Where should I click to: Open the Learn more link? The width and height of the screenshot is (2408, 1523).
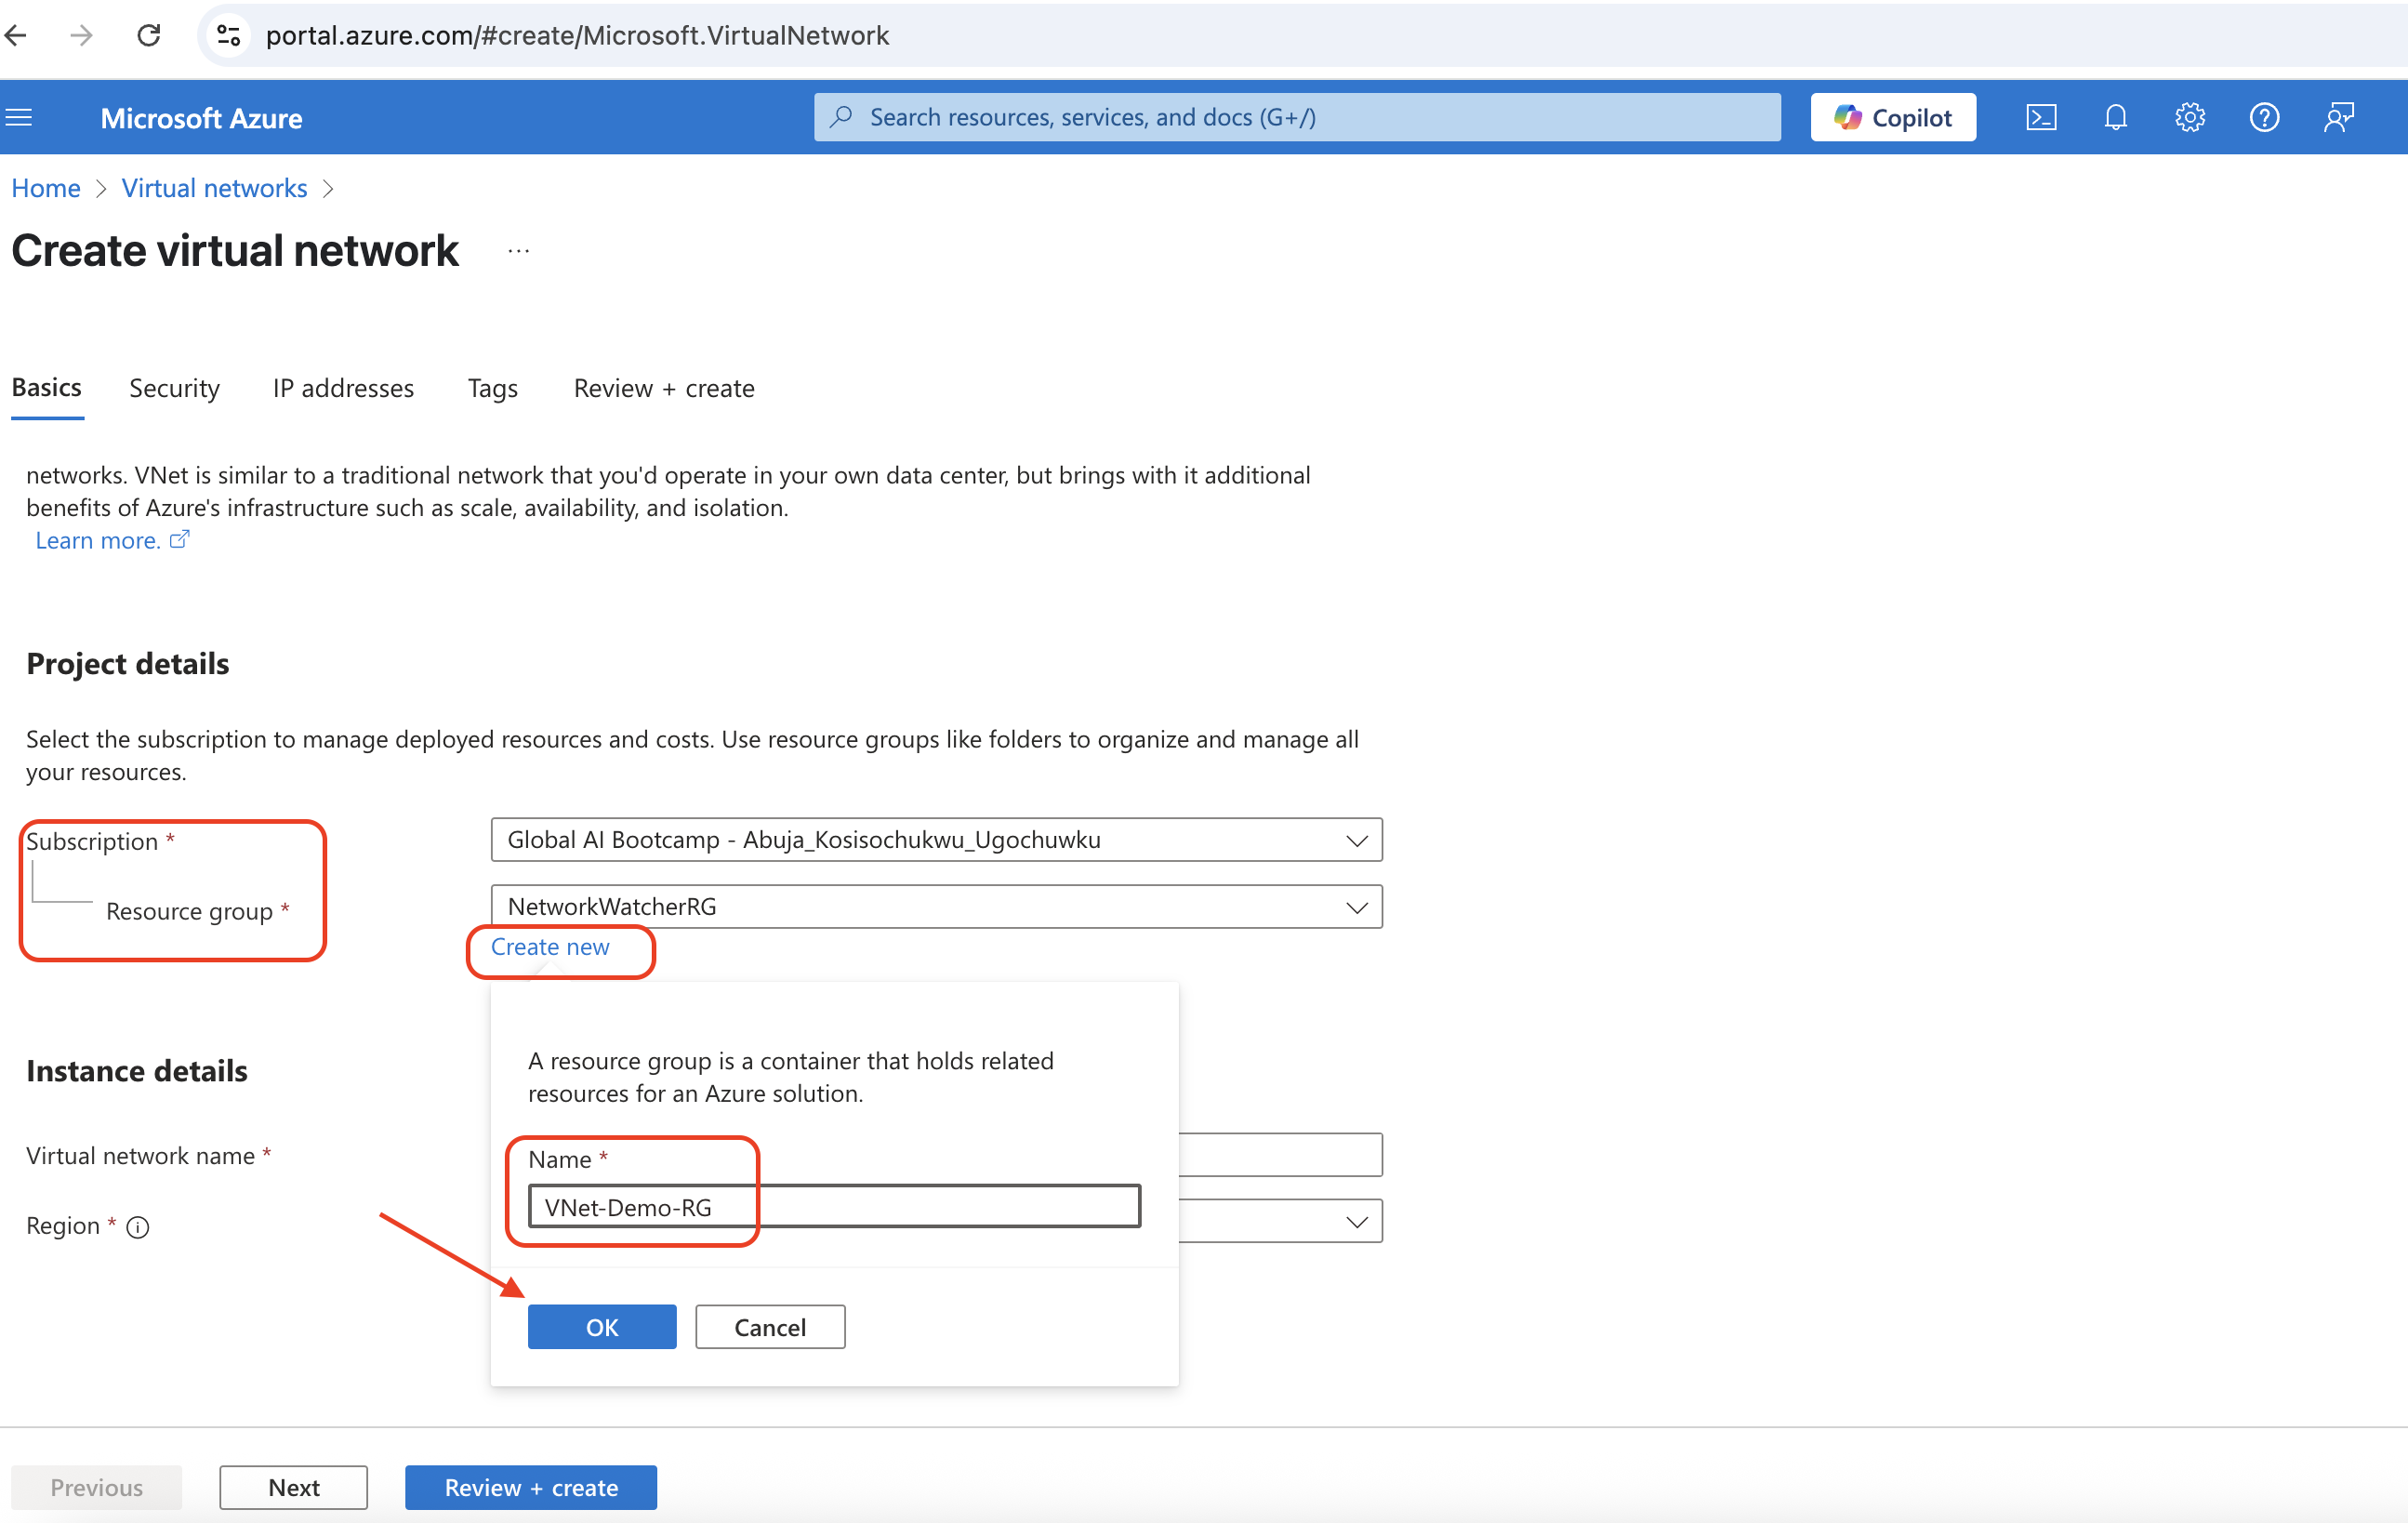point(111,540)
